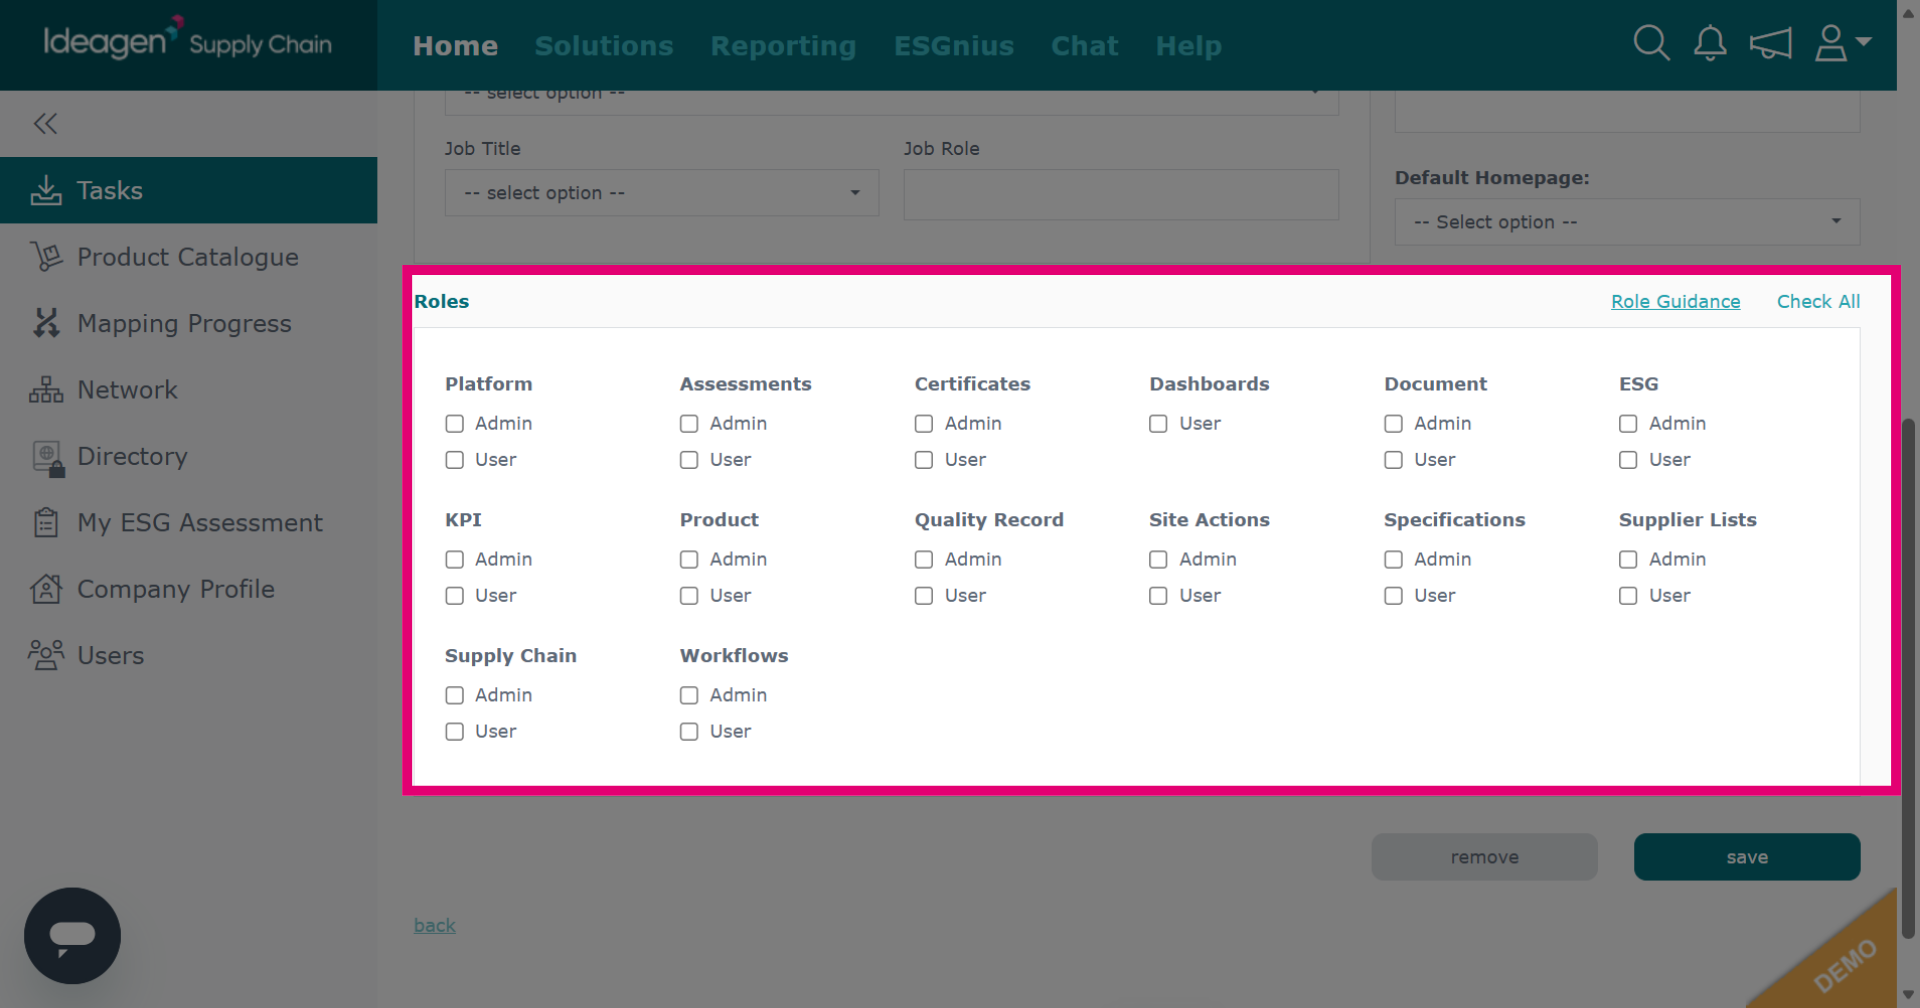Click the Directory locked-globe icon
This screenshot has width=1920, height=1008.
click(x=48, y=458)
